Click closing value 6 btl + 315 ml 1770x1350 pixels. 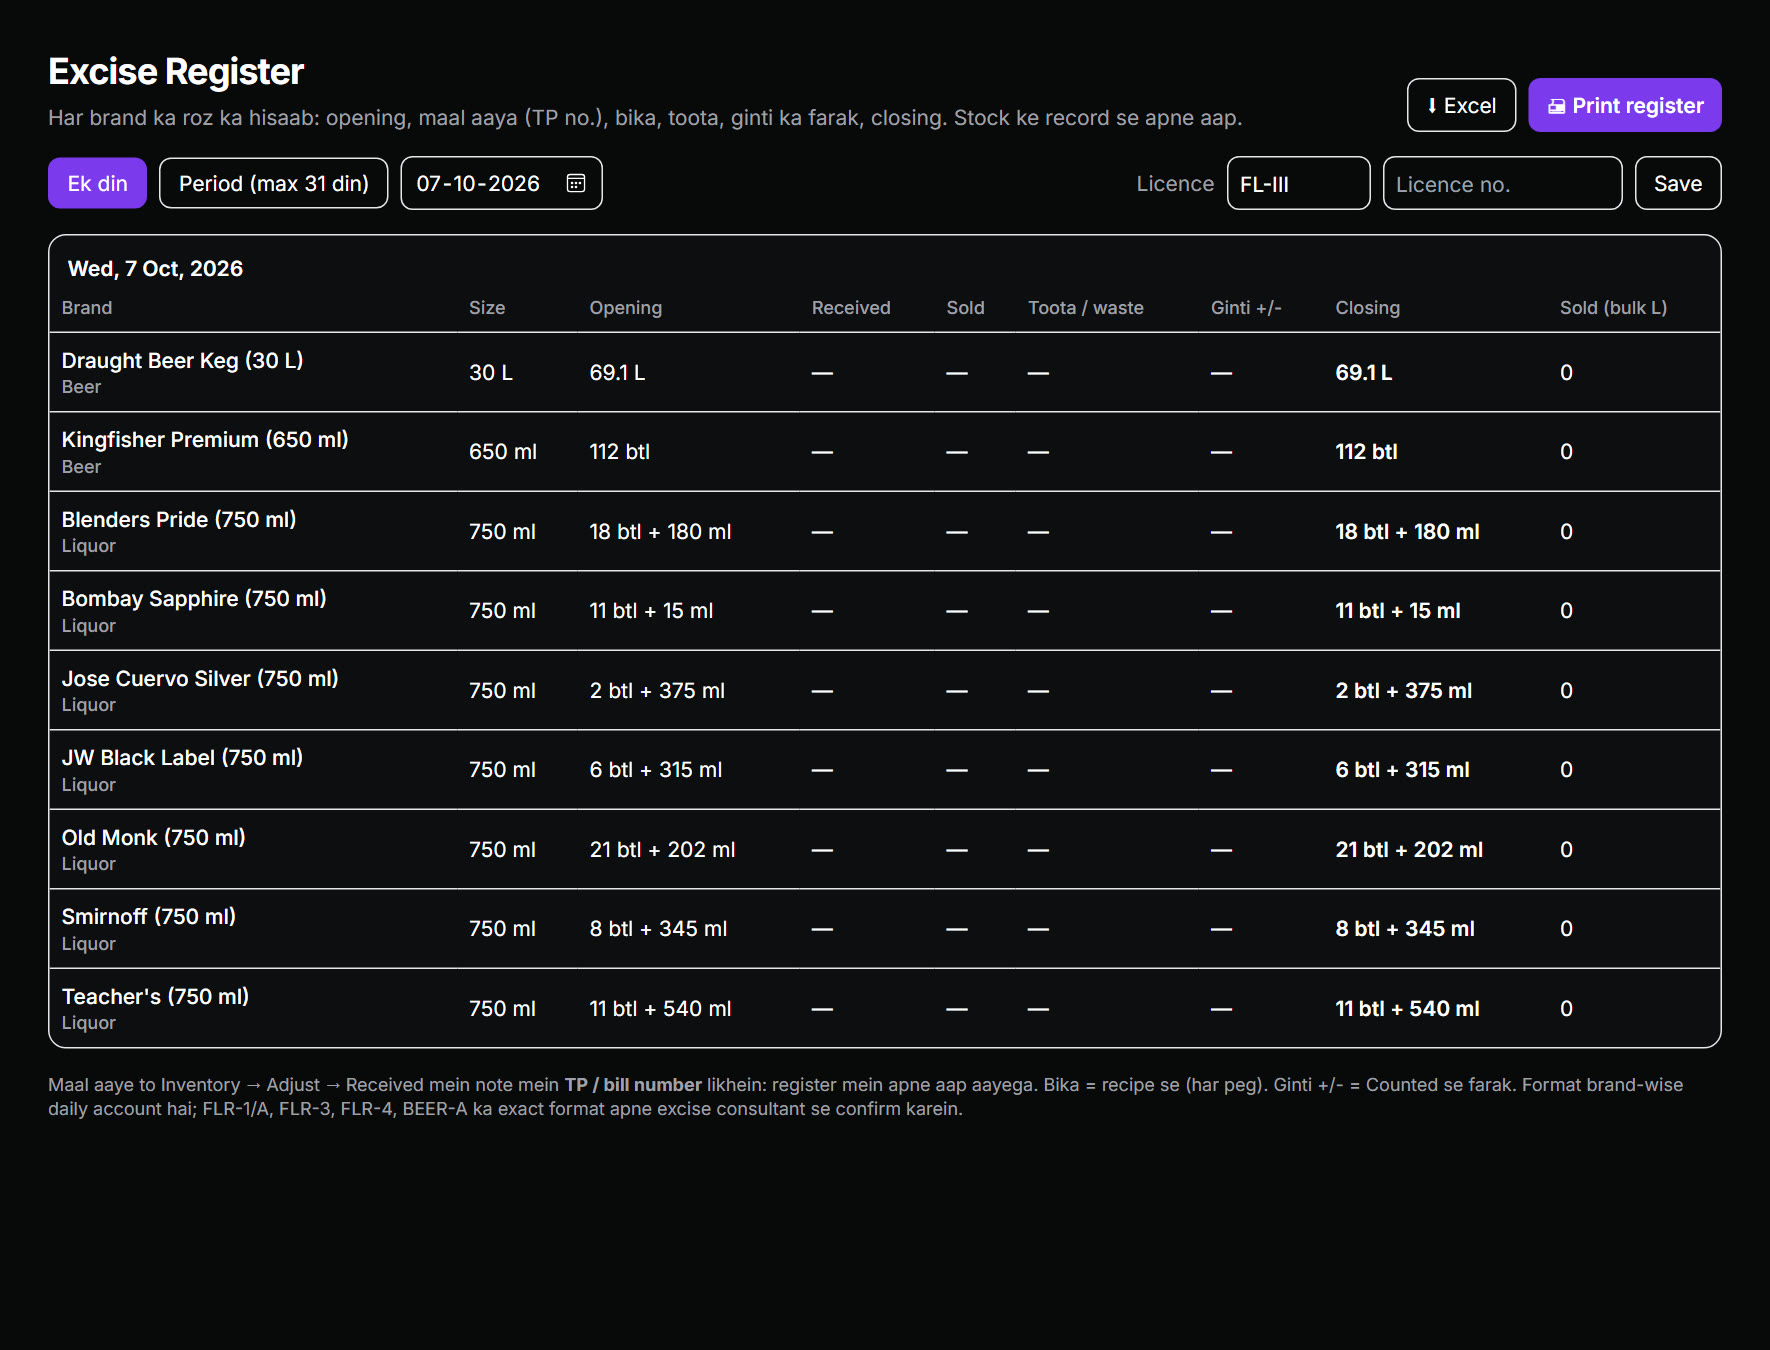click(x=1403, y=770)
